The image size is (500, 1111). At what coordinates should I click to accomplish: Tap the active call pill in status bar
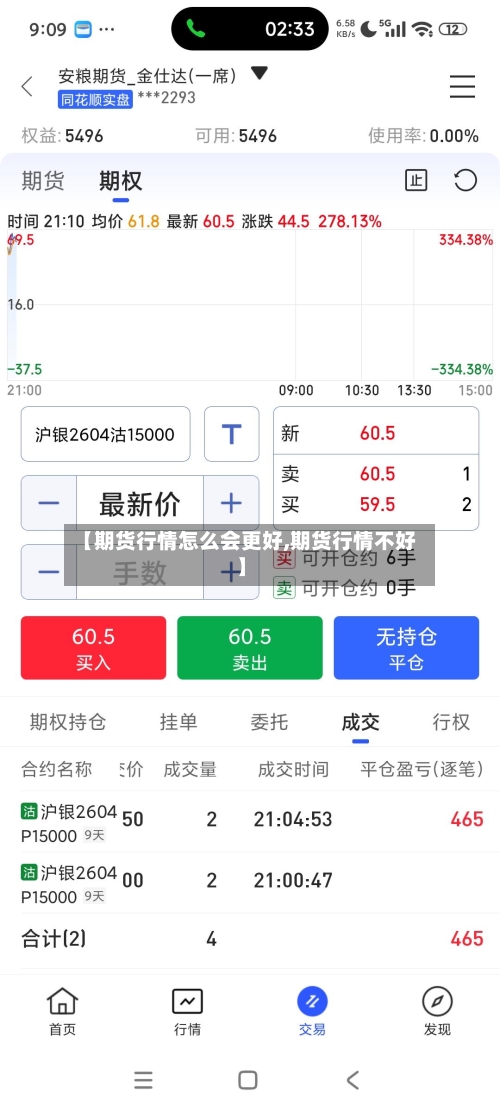pos(250,29)
